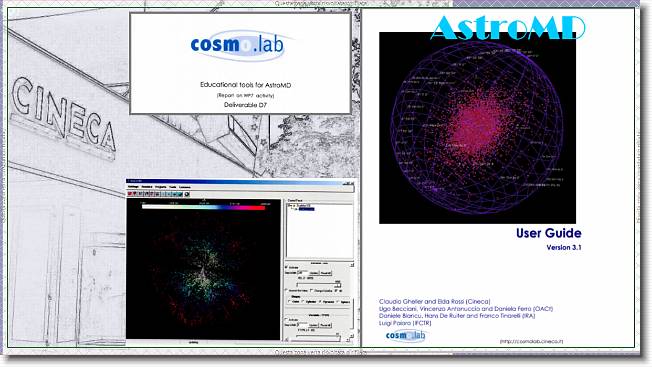Image resolution: width=652 pixels, height=367 pixels.
Task: Click the first red icon in AstroMD toolbar
Action: [x=129, y=194]
